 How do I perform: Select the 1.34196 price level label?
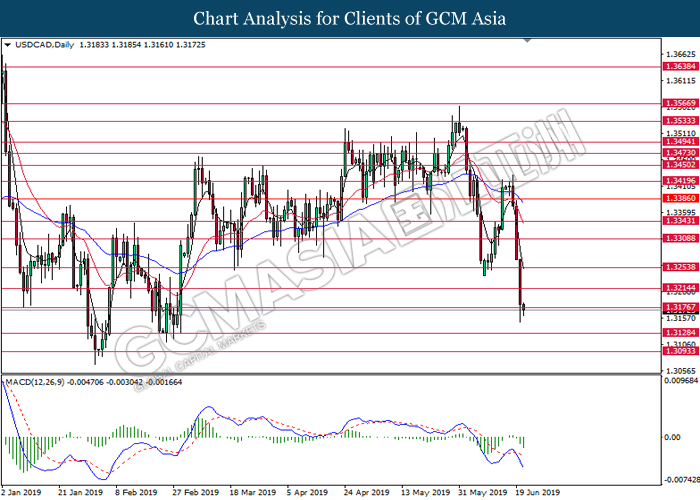coord(680,181)
